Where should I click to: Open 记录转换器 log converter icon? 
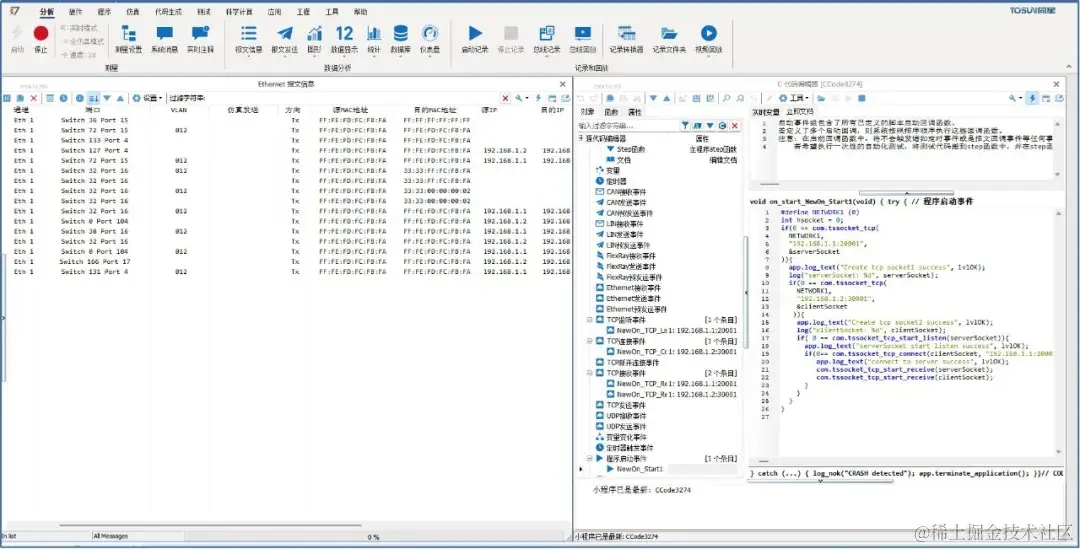626,39
